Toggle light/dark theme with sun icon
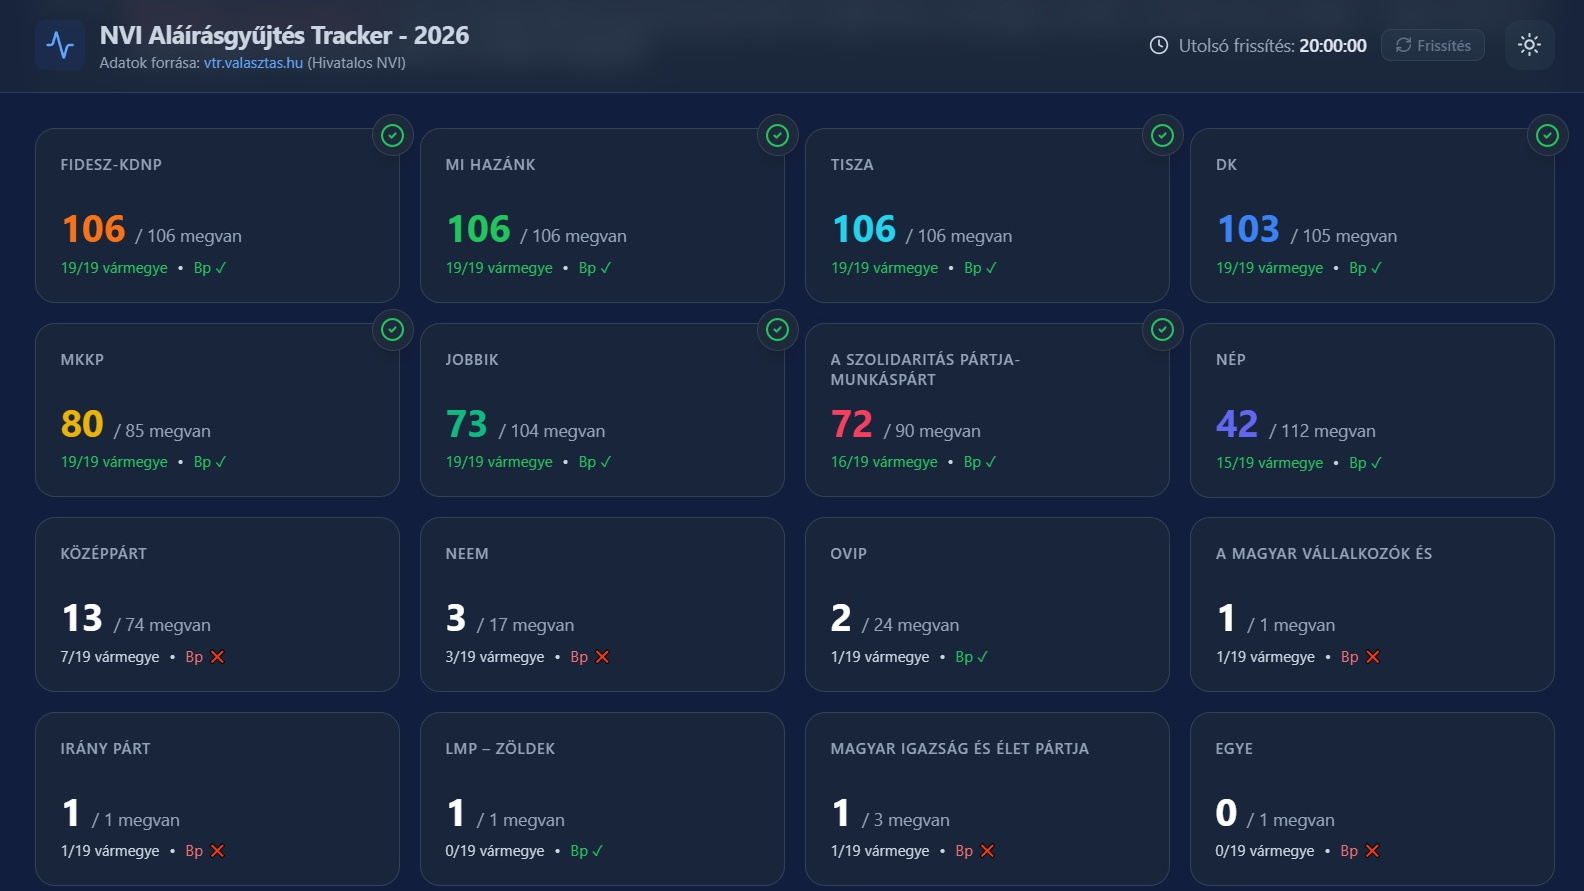This screenshot has height=891, width=1584. pos(1529,45)
